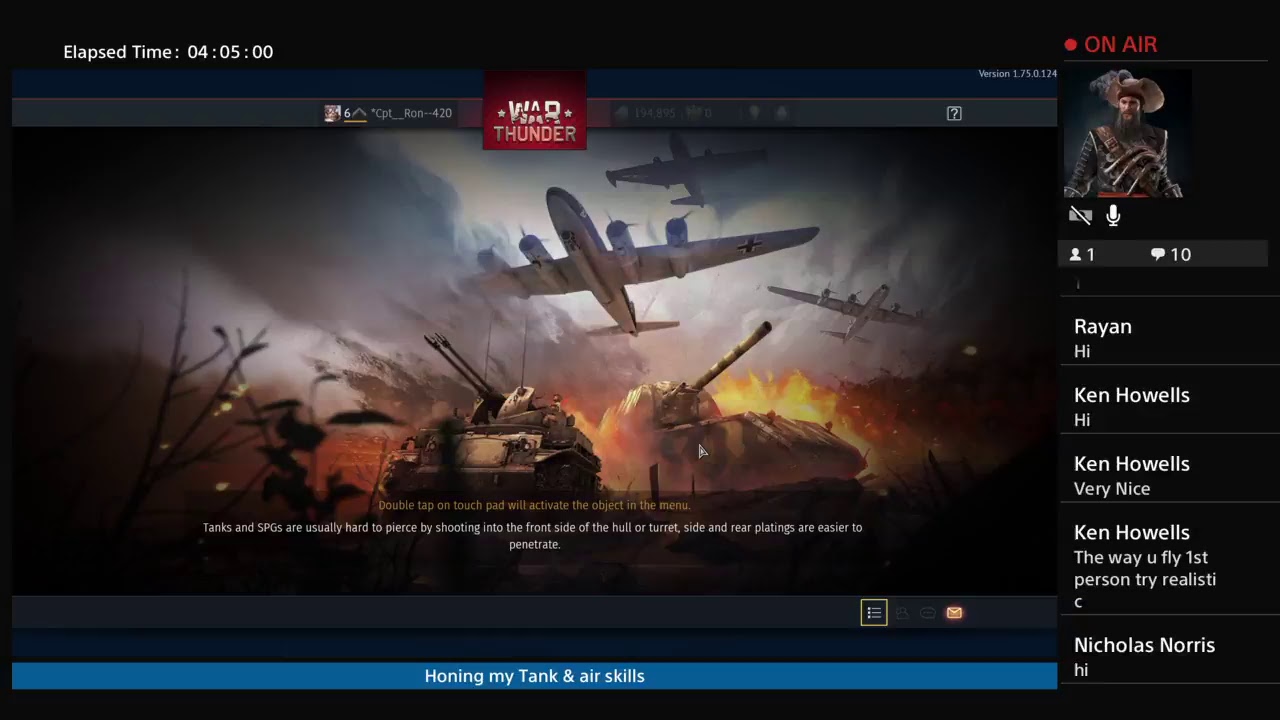This screenshot has width=1280, height=720.
Task: Open the contacts people icon in bottom bar
Action: [x=902, y=613]
